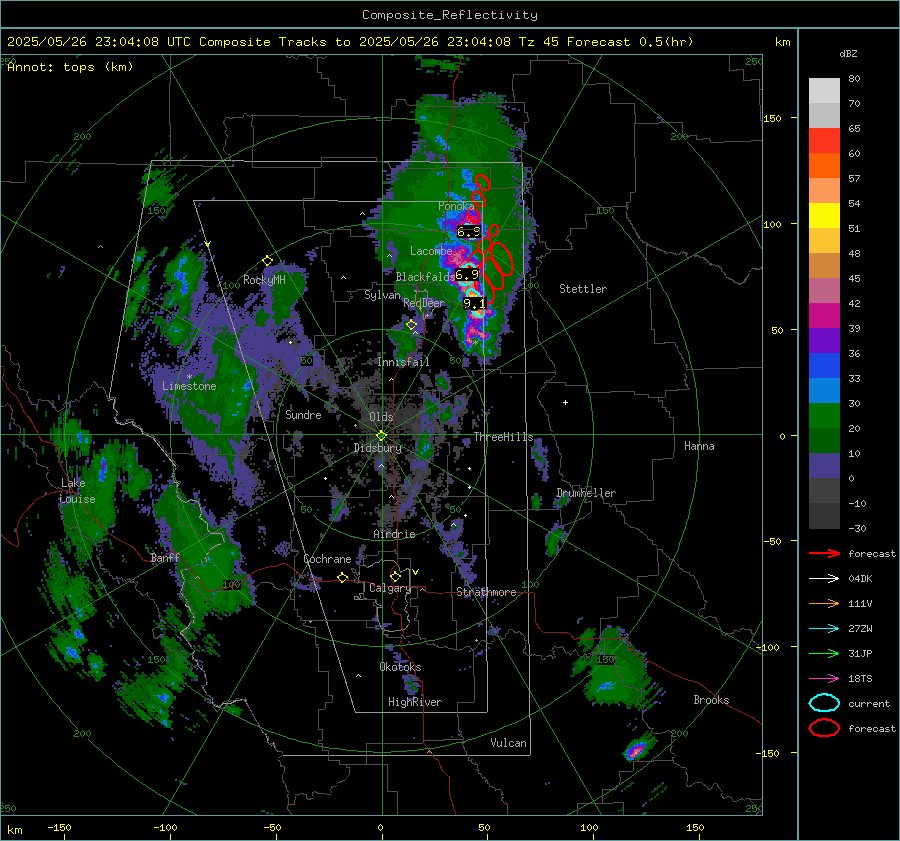Click the yellow diamond marker above Calgary
Image resolution: width=900 pixels, height=841 pixels.
click(395, 576)
